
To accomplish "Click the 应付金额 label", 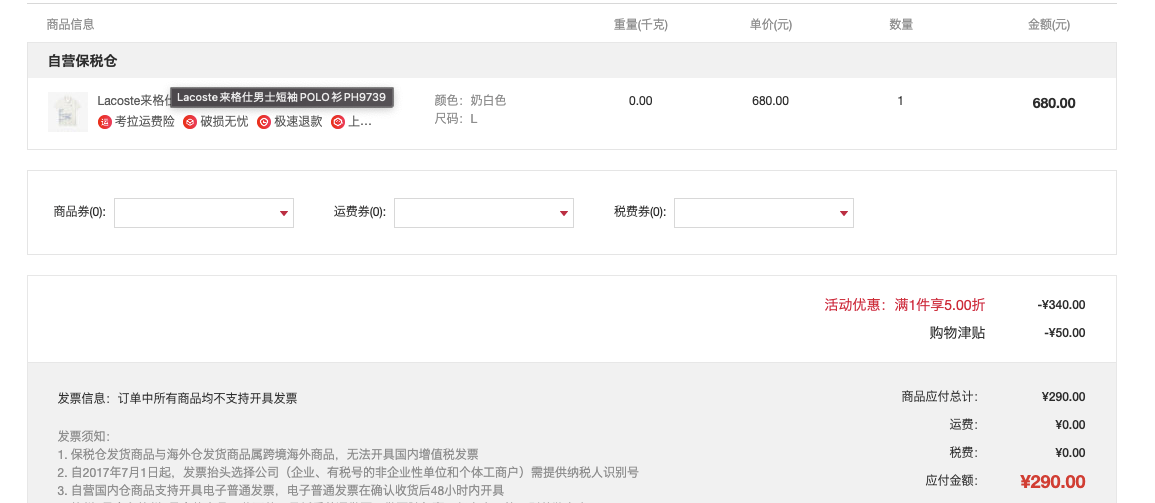I will (952, 480).
